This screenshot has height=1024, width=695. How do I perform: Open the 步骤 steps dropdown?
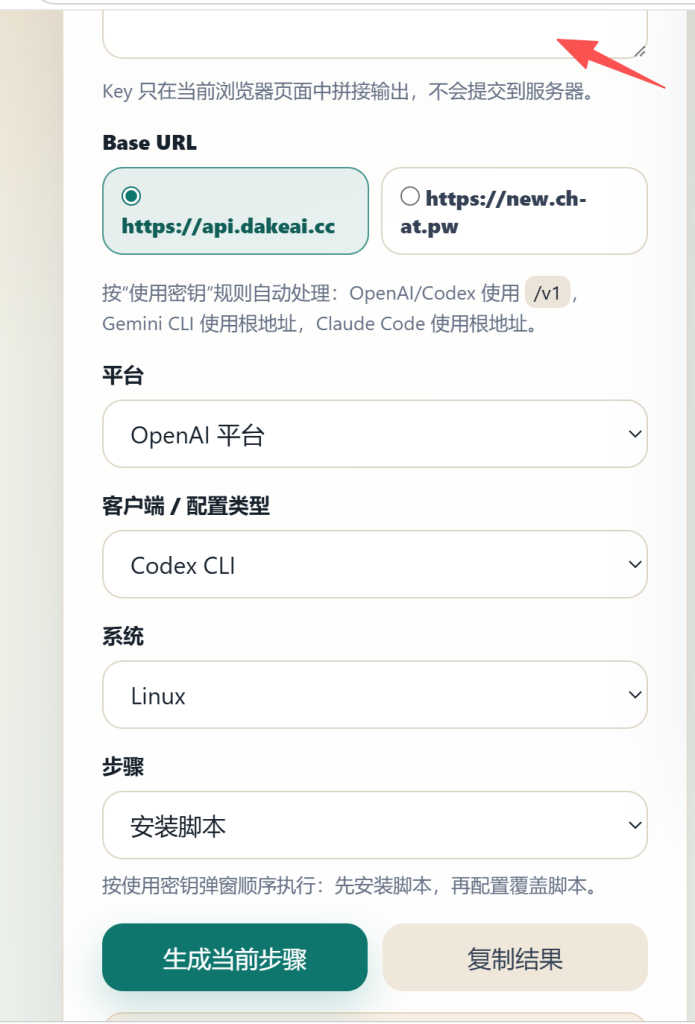[374, 825]
